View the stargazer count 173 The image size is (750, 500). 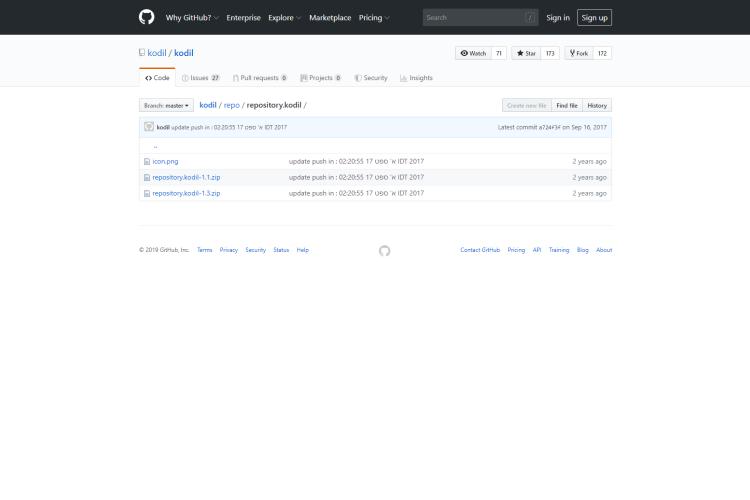click(x=550, y=53)
